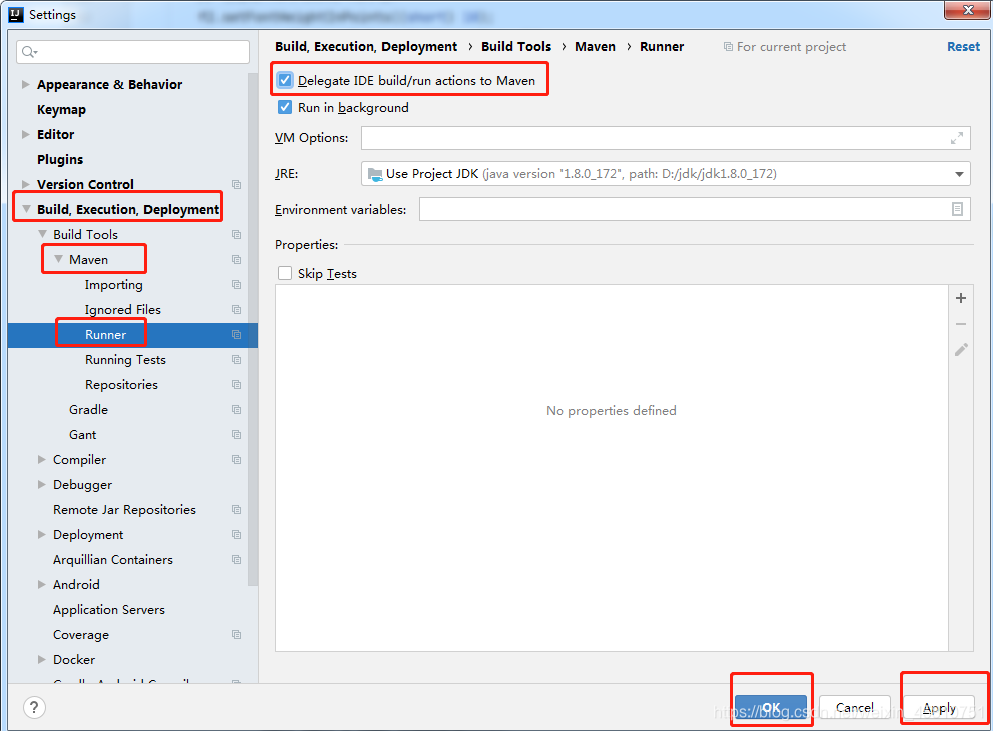This screenshot has height=731, width=993.
Task: Click the Cancel button
Action: click(x=854, y=708)
